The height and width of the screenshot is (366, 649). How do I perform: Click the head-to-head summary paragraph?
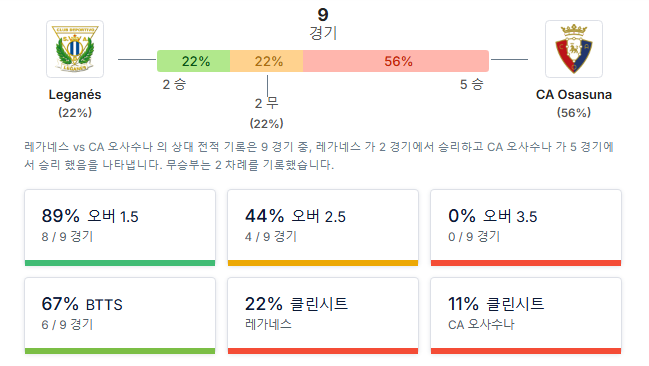319,156
